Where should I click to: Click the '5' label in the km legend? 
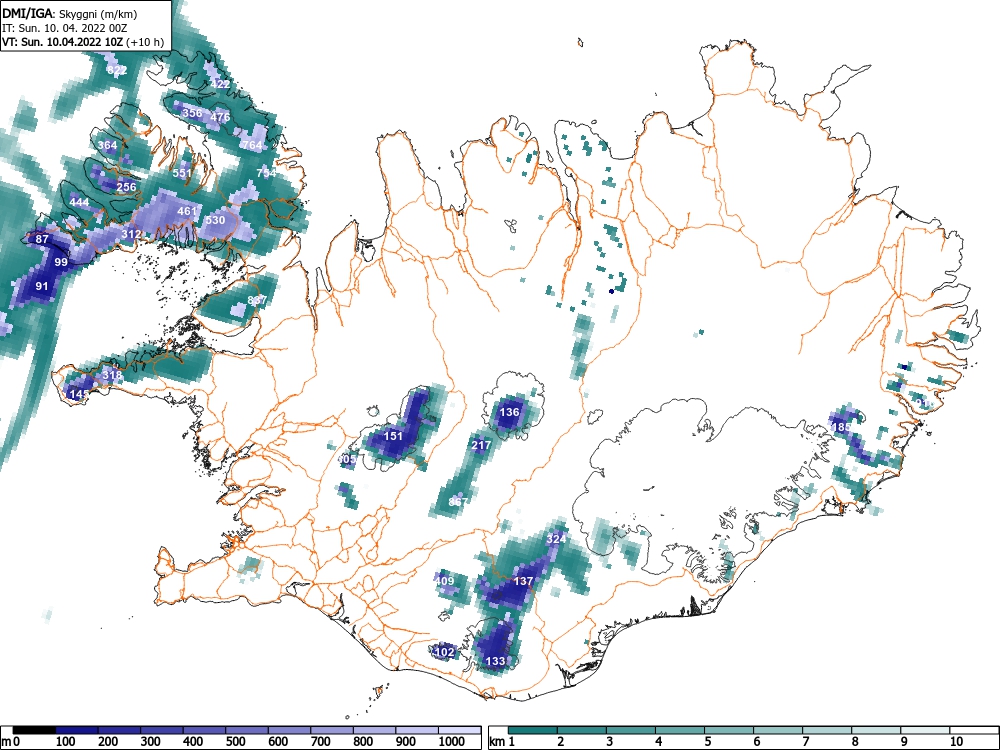coord(707,742)
